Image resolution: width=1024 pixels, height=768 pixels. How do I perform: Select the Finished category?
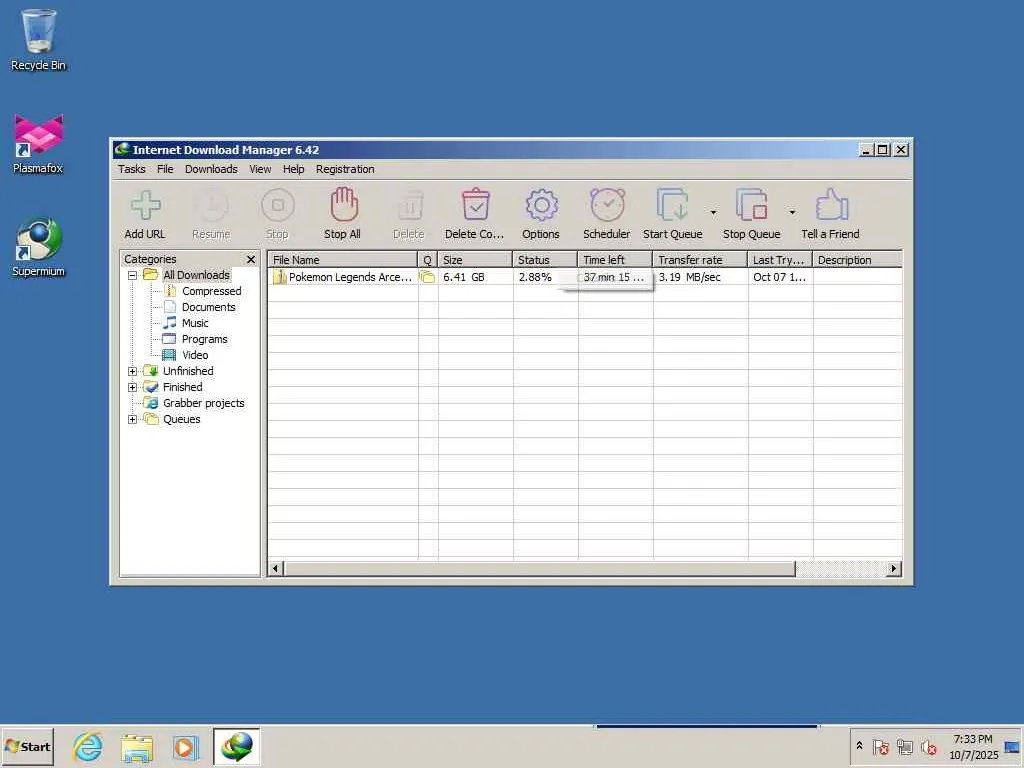182,387
